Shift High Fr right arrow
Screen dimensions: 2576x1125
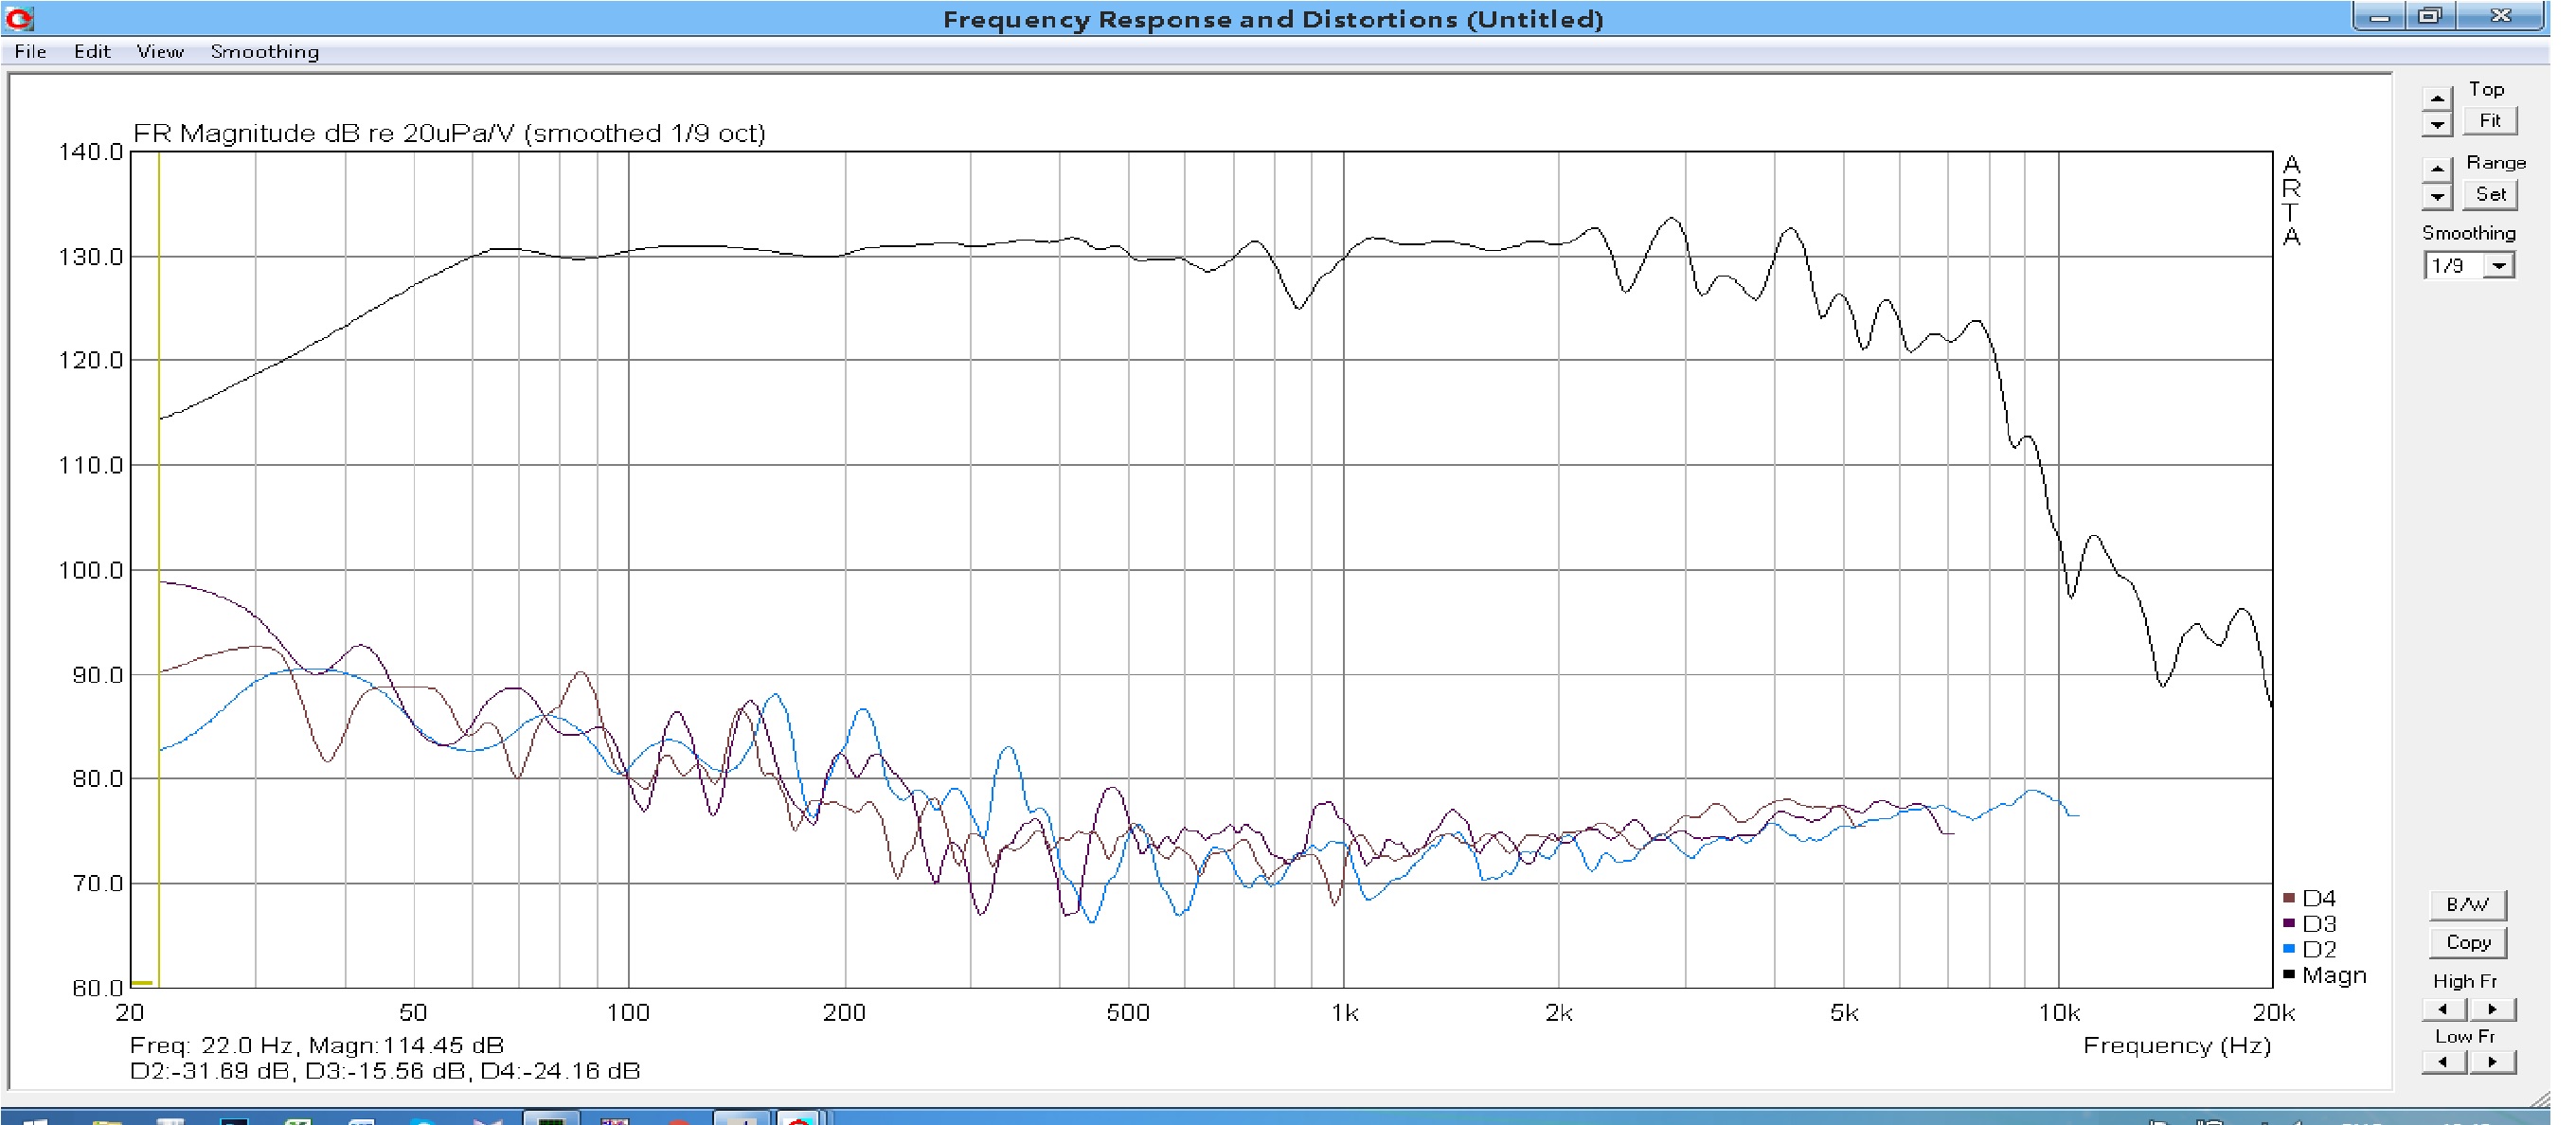(x=2493, y=1009)
